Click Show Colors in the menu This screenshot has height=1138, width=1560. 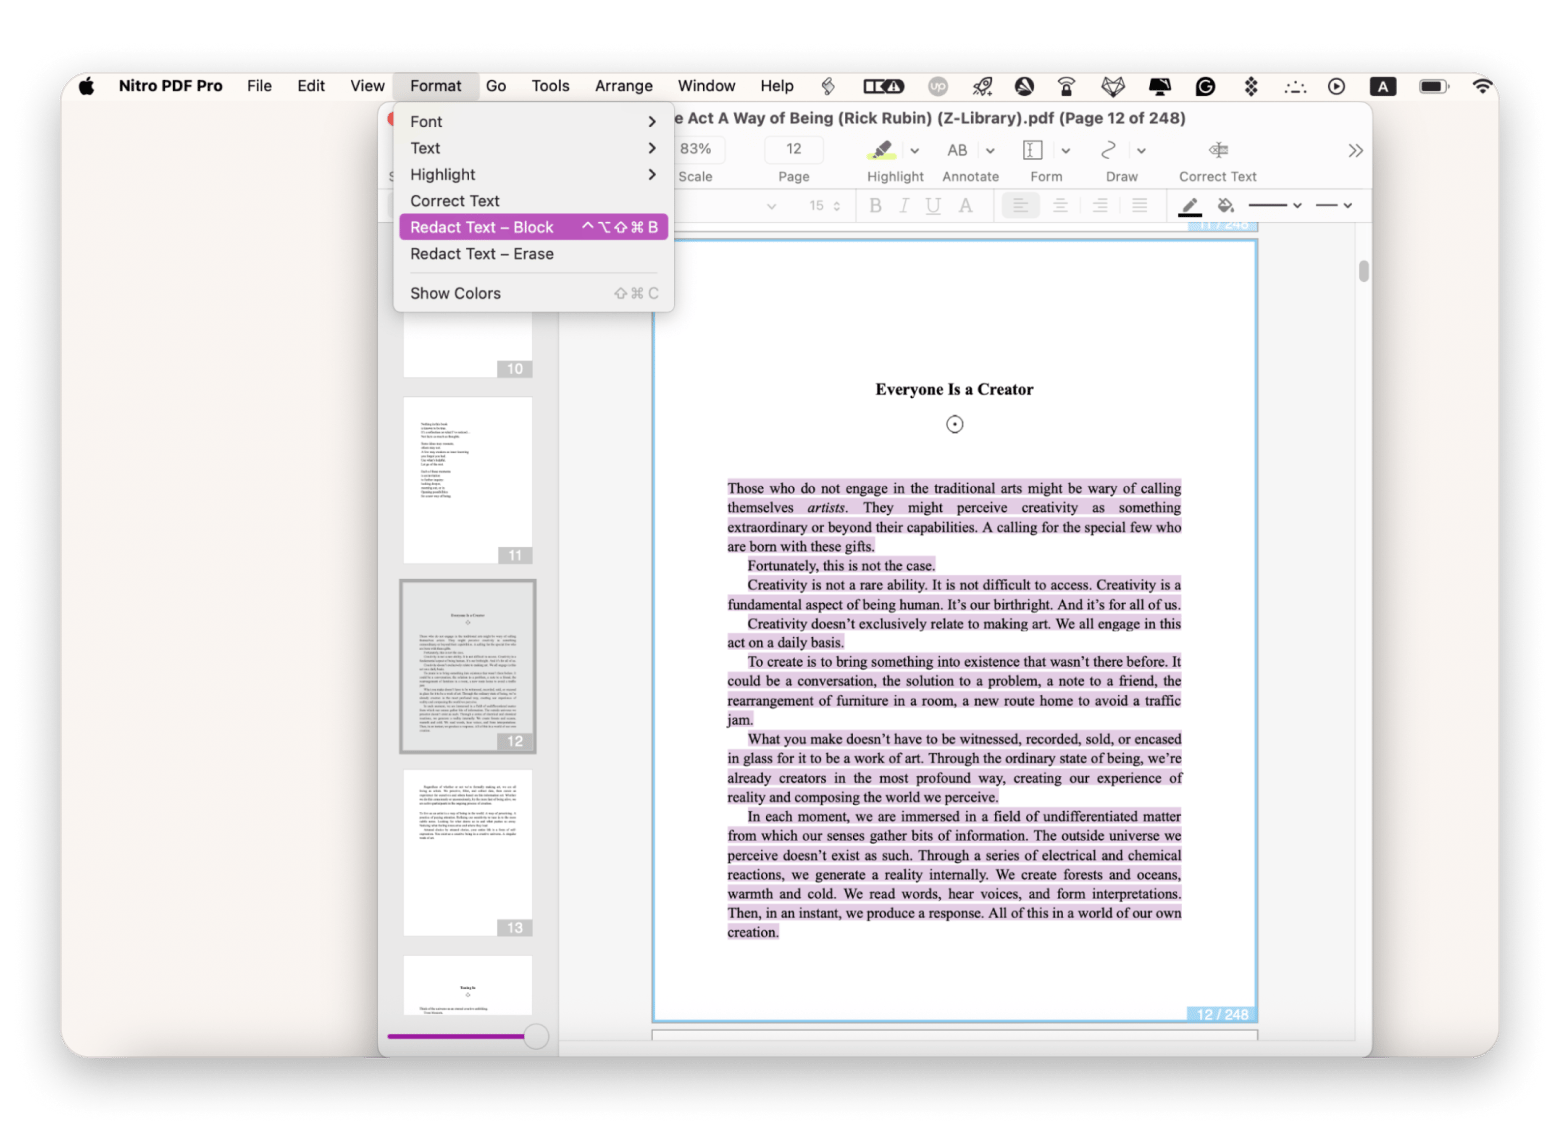[x=455, y=293]
